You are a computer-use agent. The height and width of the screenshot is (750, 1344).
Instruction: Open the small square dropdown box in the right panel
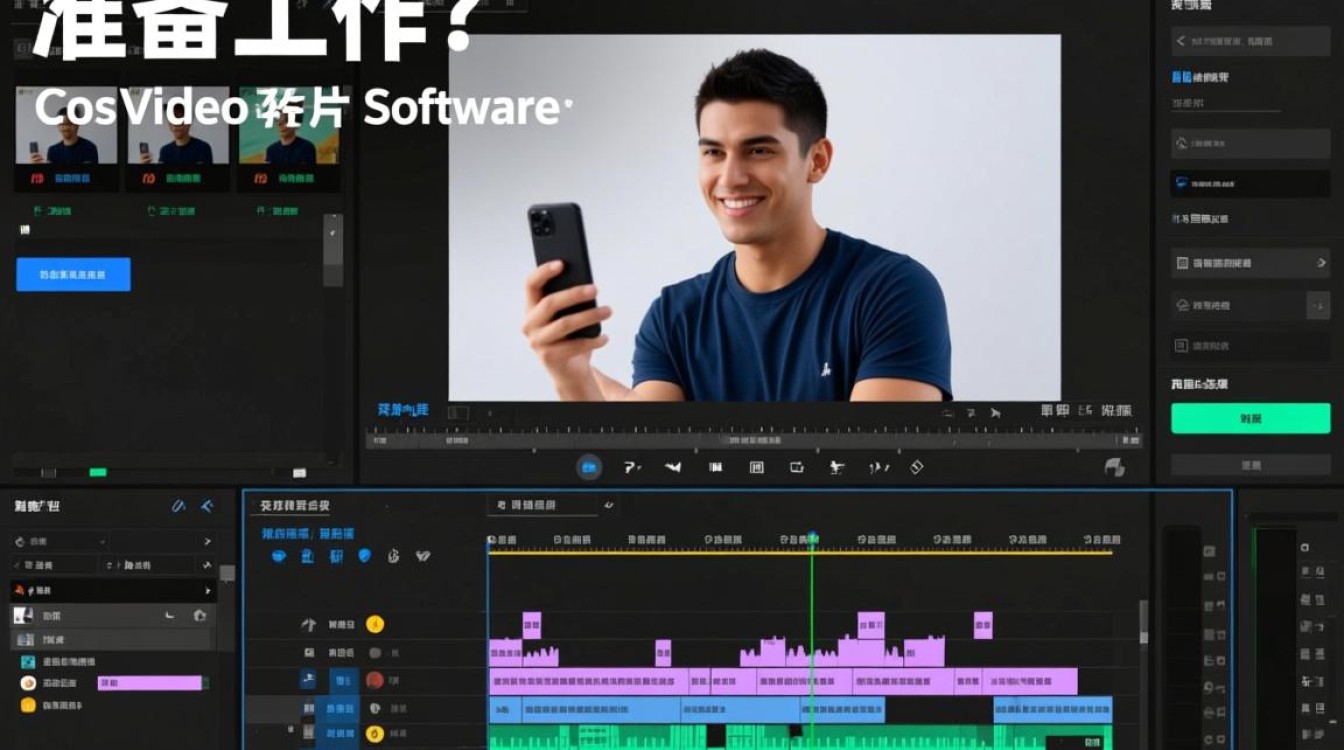1318,305
